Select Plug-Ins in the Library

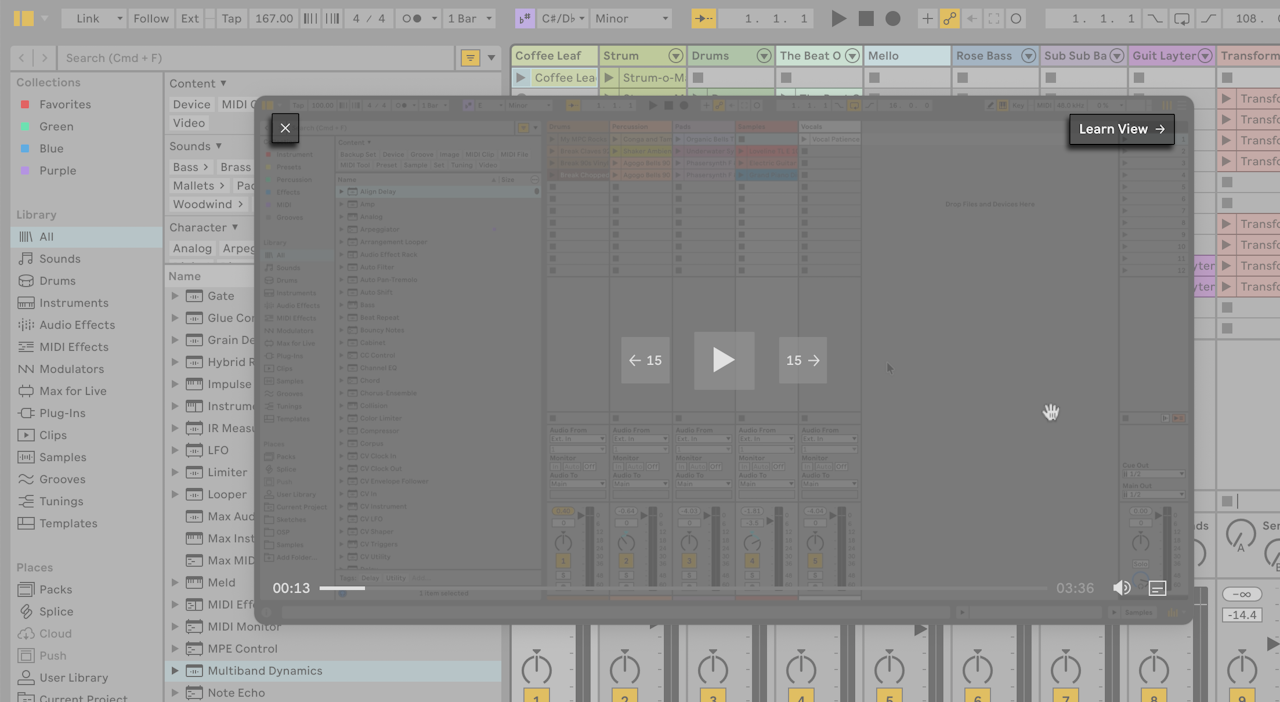[62, 413]
